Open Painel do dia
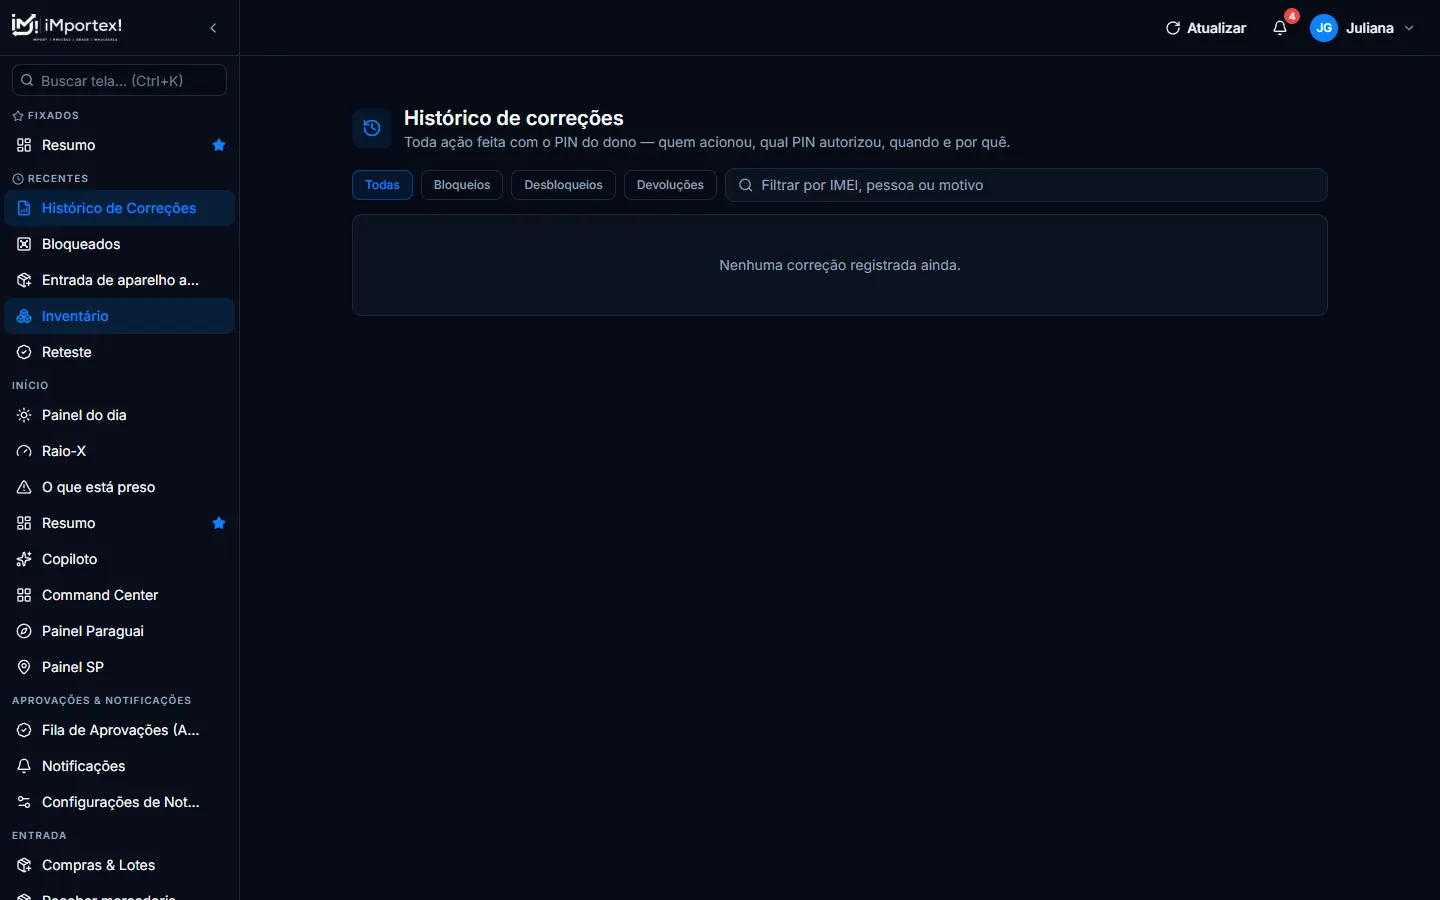Image resolution: width=1440 pixels, height=900 pixels. (119, 415)
